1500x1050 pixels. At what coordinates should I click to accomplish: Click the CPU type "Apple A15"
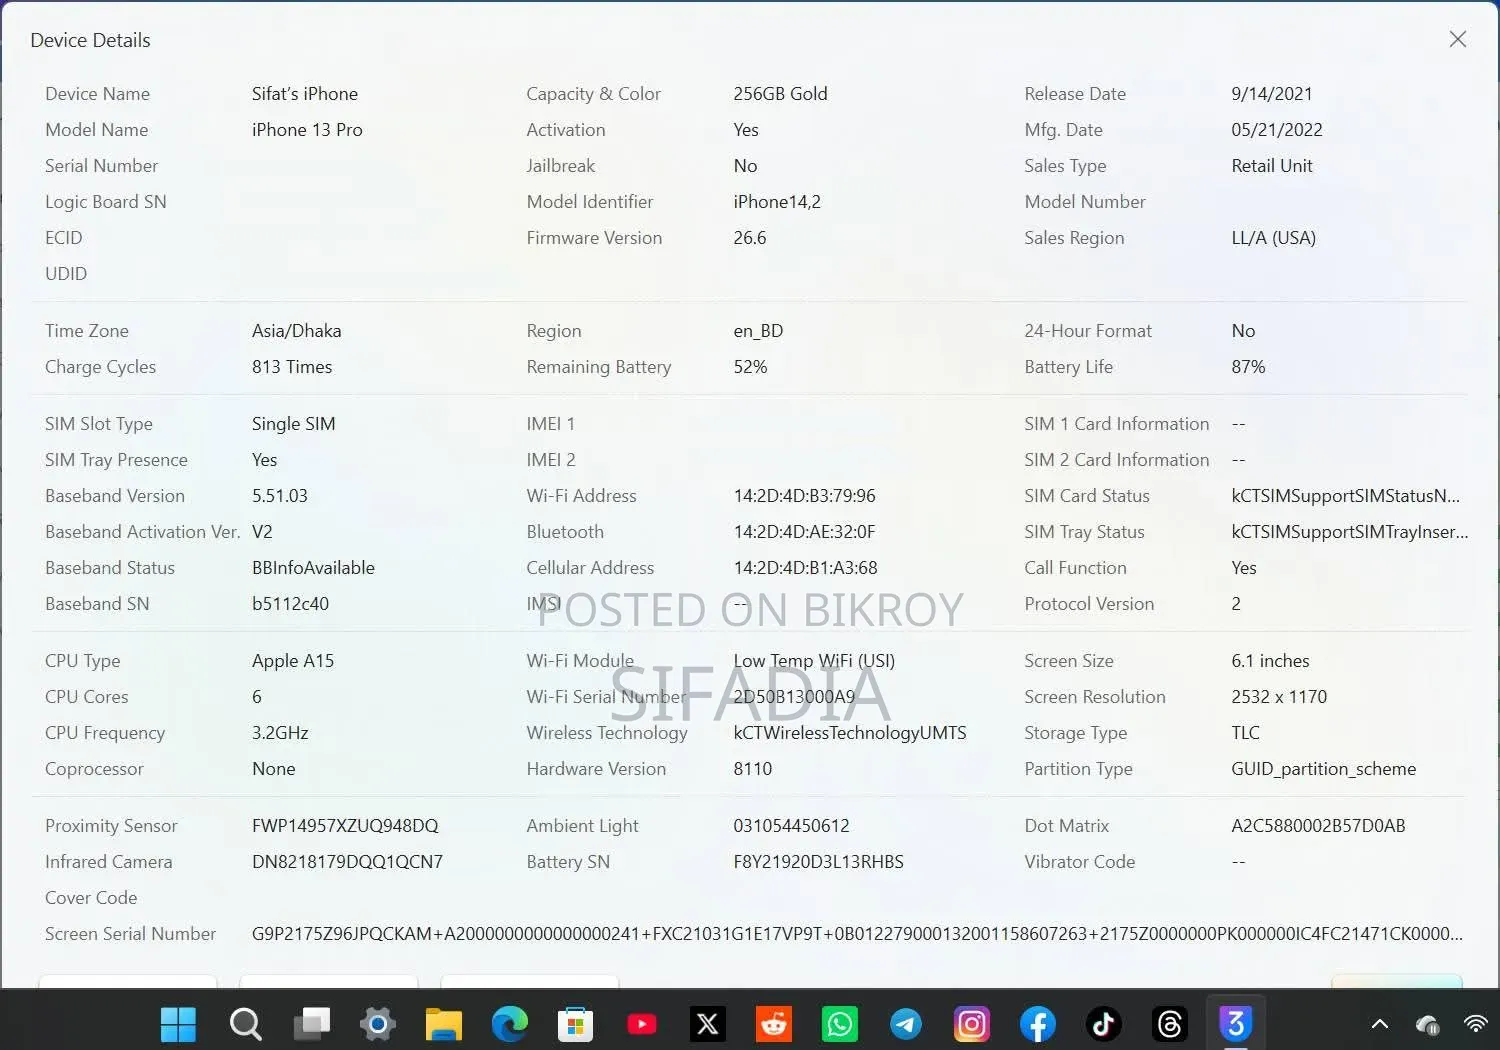click(293, 661)
